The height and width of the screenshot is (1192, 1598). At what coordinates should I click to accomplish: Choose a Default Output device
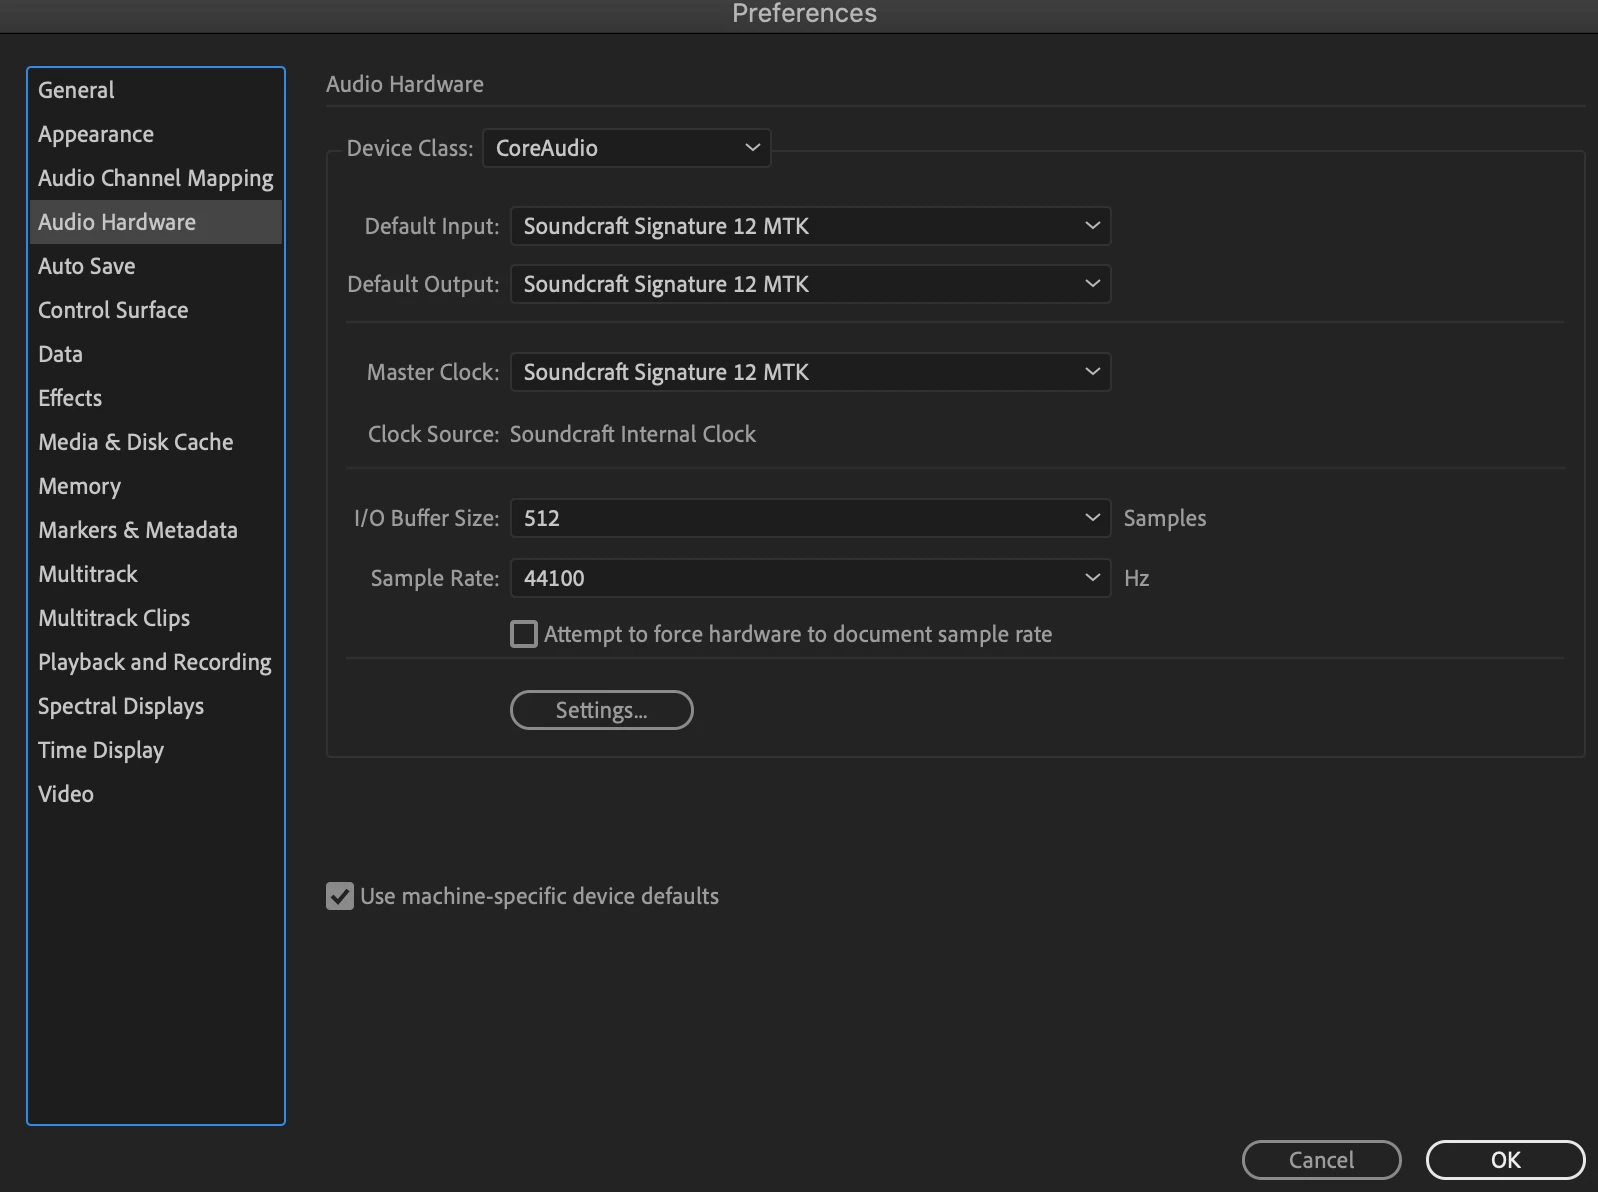click(x=811, y=284)
